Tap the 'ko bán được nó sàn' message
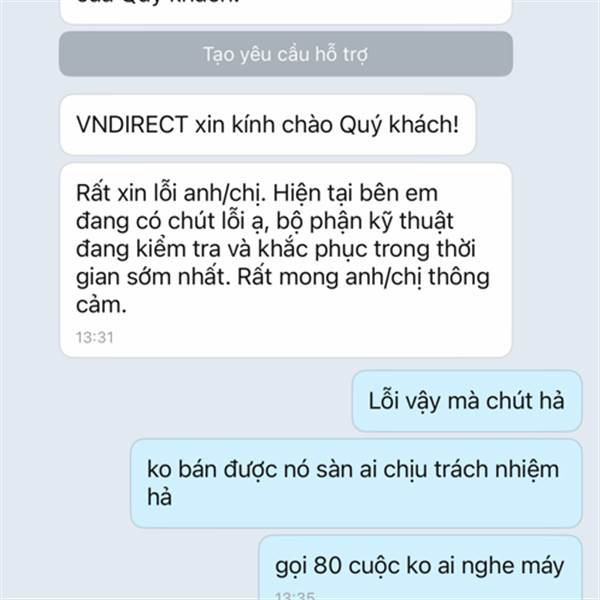This screenshot has height=600, width=600. point(356,484)
